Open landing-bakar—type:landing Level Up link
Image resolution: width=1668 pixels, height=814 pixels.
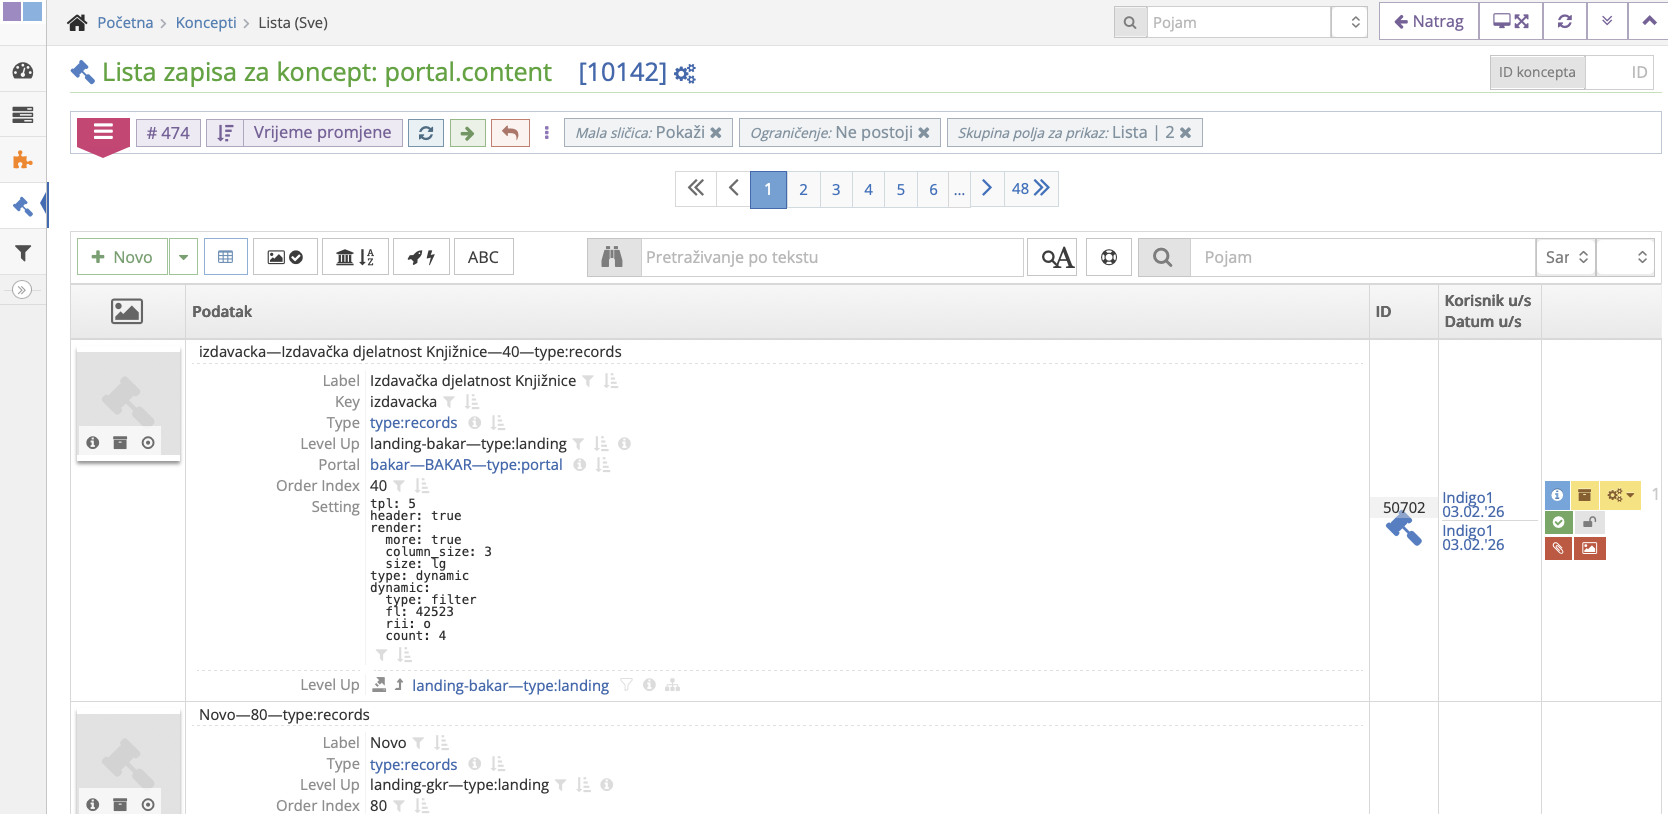pos(510,685)
